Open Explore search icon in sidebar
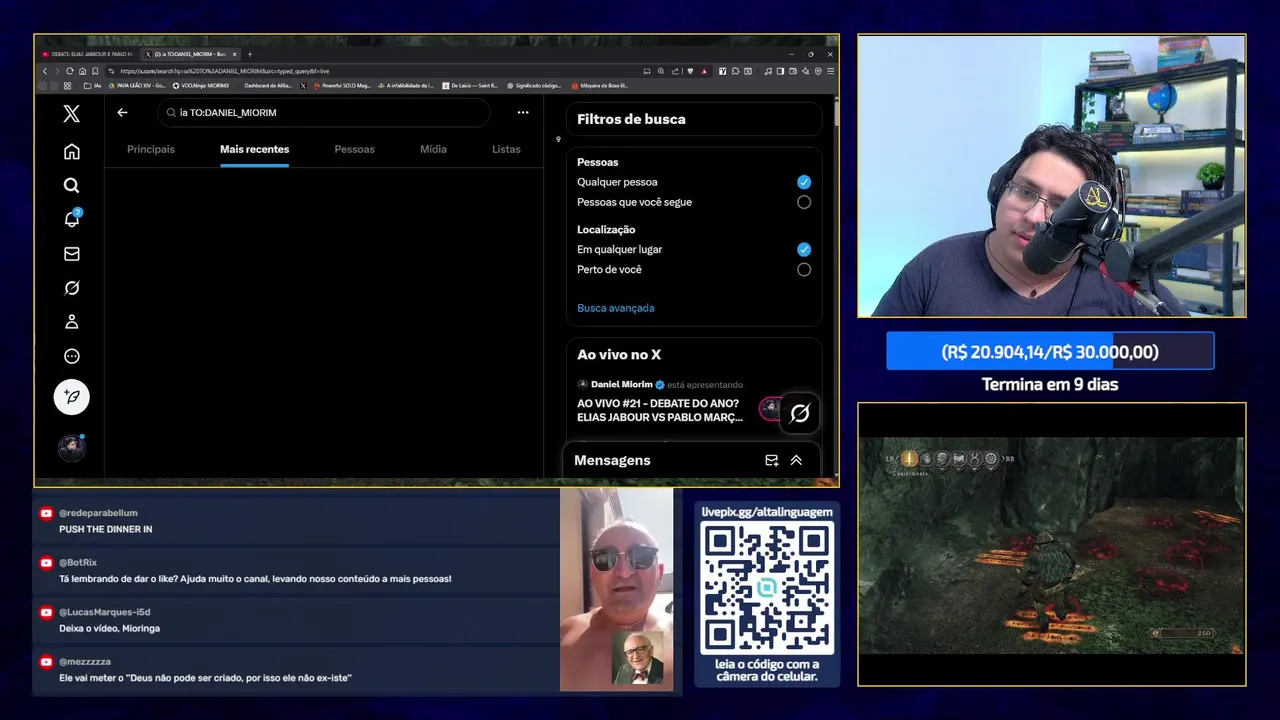This screenshot has height=720, width=1280. 71,185
